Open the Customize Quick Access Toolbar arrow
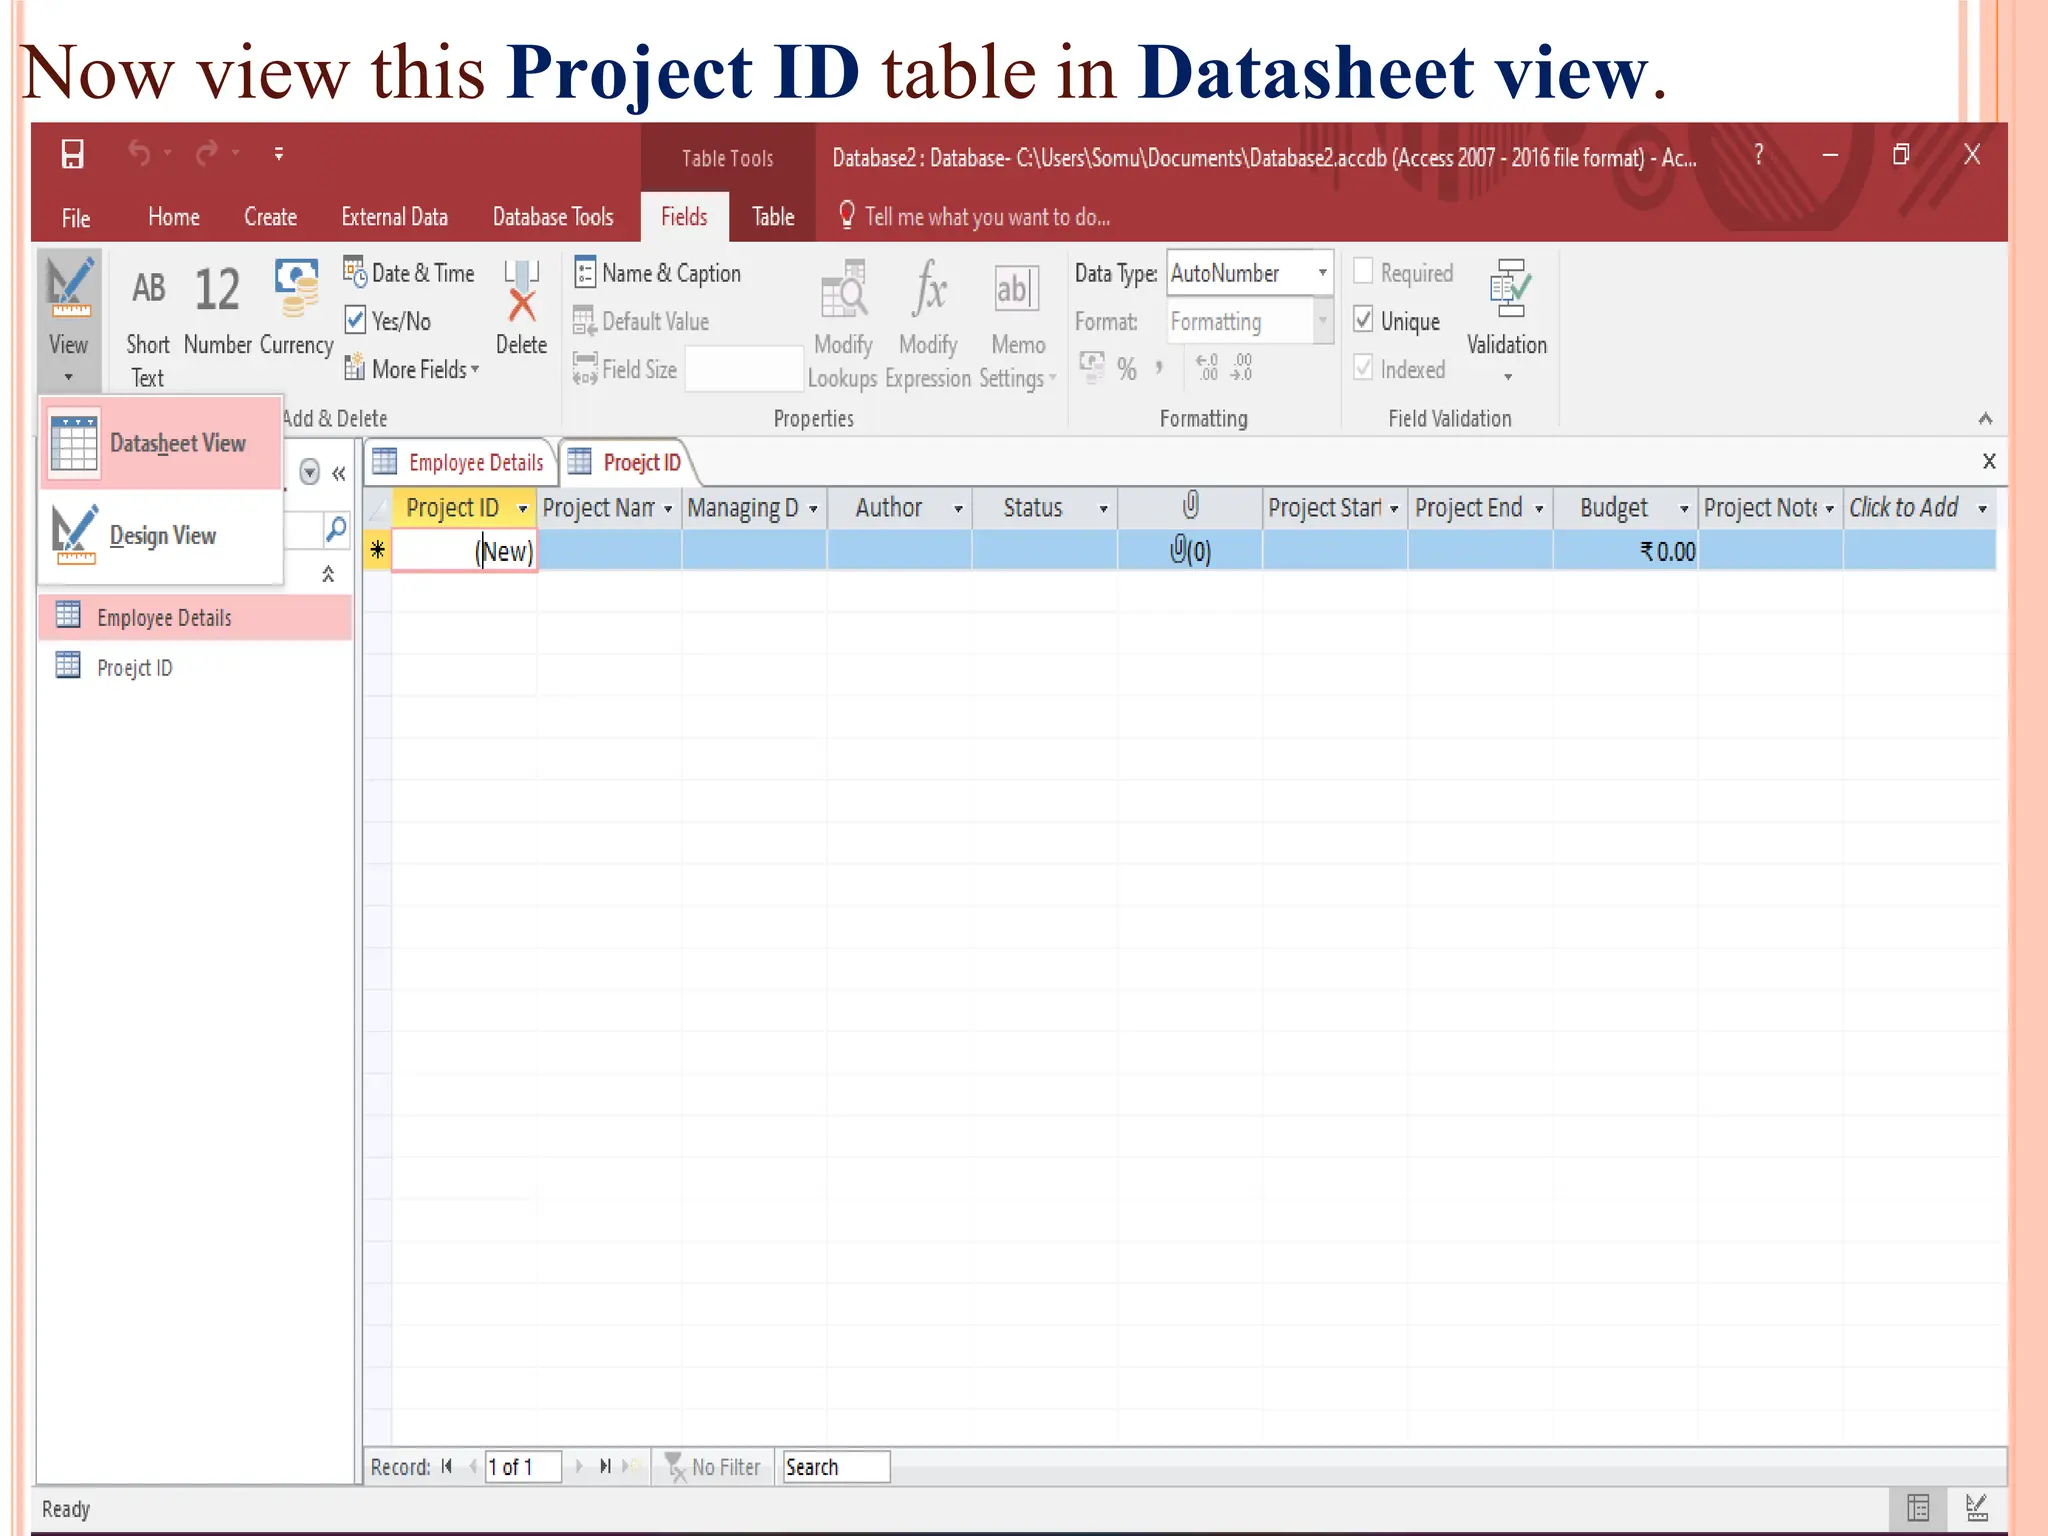 278,154
